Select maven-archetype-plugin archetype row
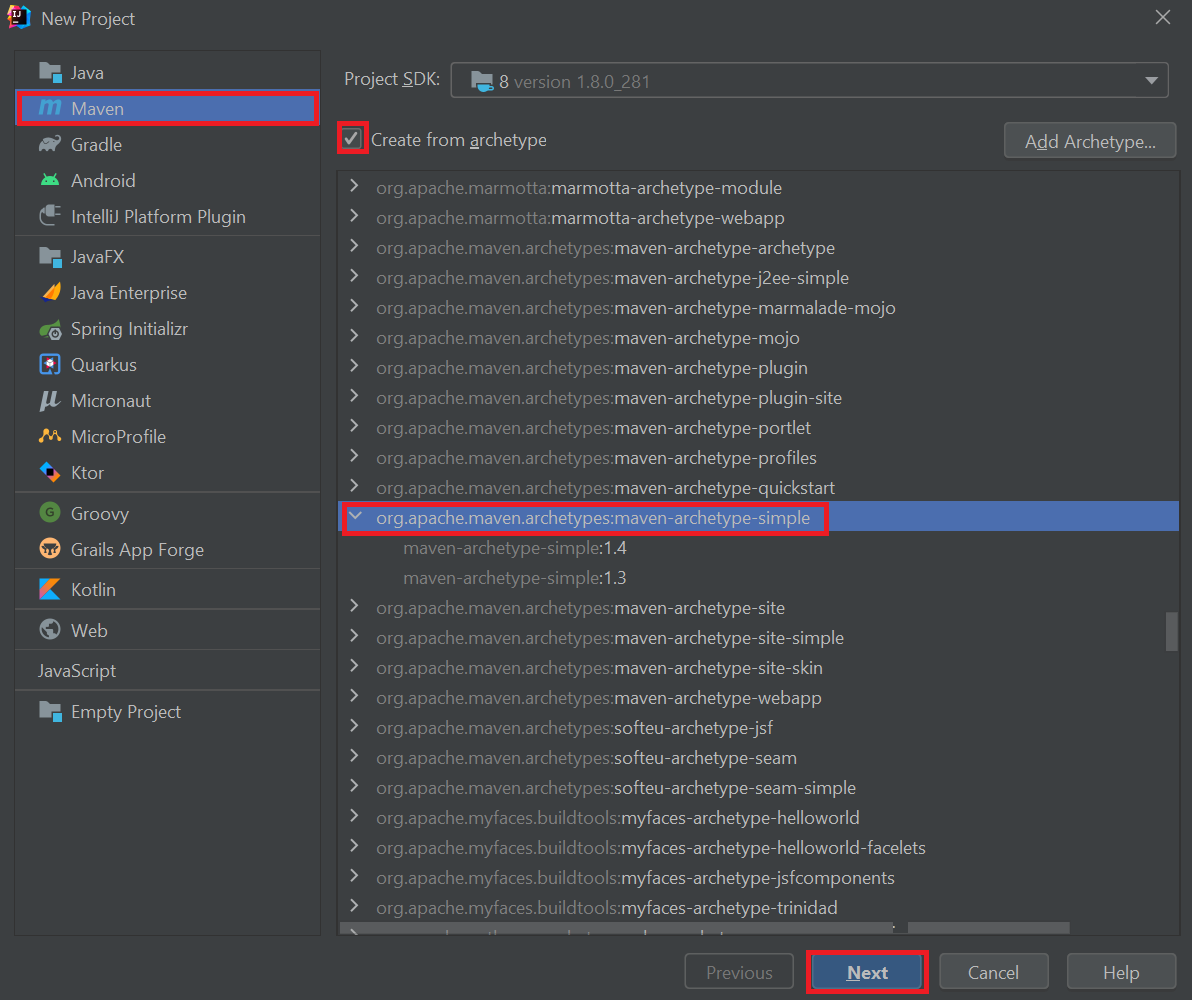The height and width of the screenshot is (1000, 1192). tap(759, 367)
